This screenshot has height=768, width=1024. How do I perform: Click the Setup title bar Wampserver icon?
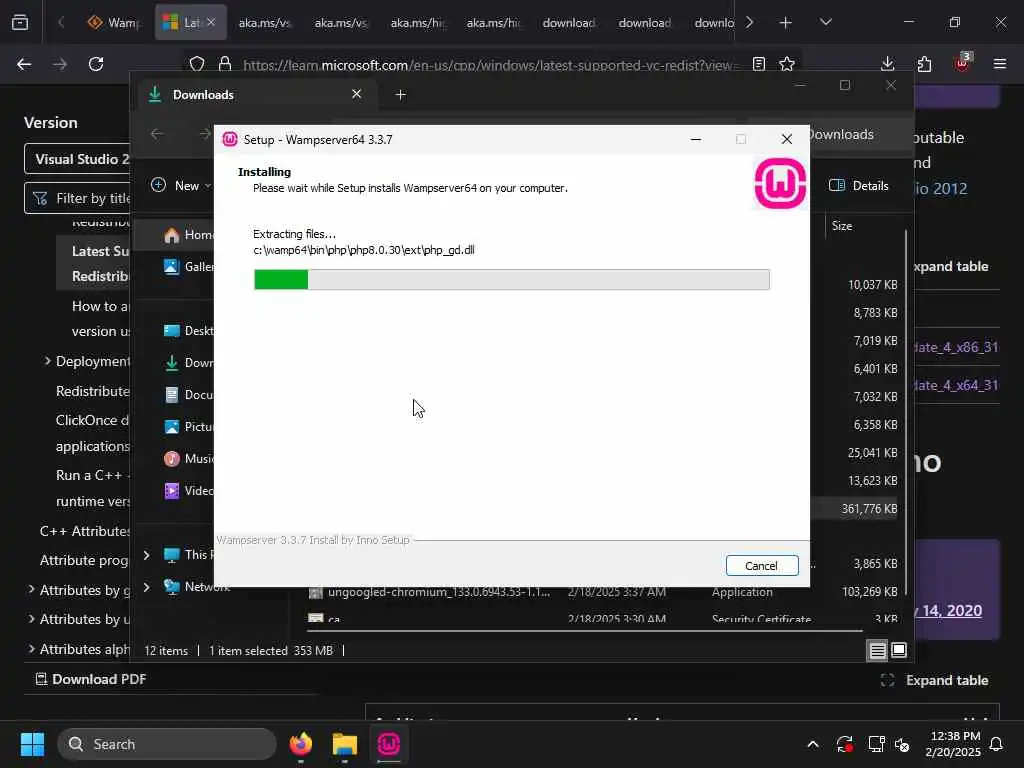[230, 139]
